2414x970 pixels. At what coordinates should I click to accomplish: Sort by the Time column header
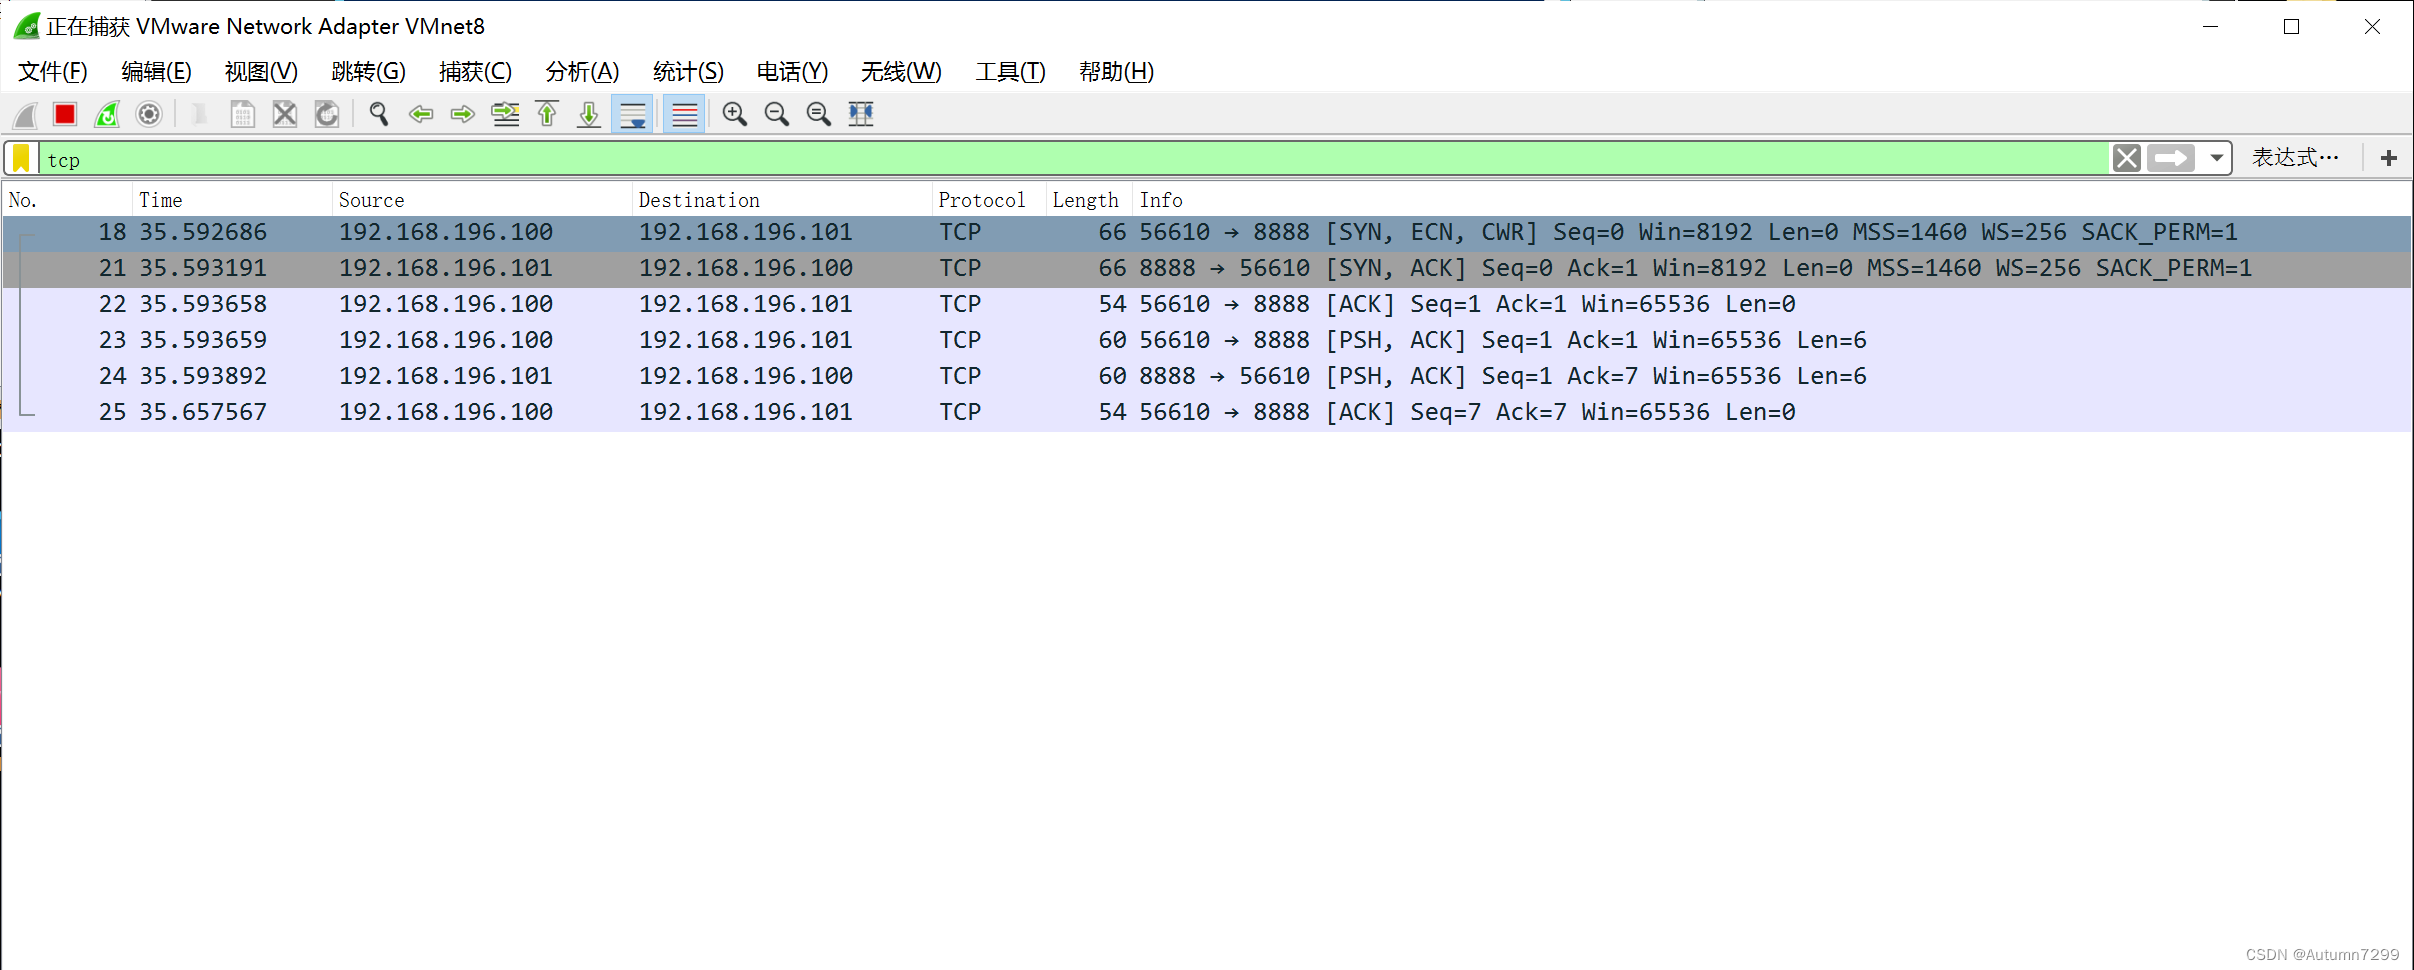[232, 200]
